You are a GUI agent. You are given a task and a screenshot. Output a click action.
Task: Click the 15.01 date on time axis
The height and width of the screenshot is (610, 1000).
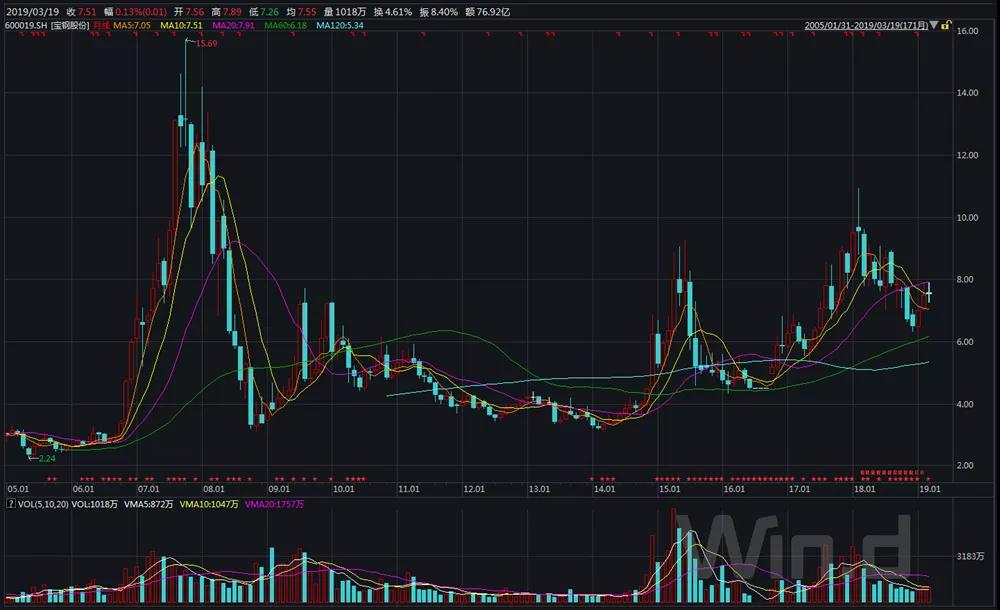(x=669, y=490)
